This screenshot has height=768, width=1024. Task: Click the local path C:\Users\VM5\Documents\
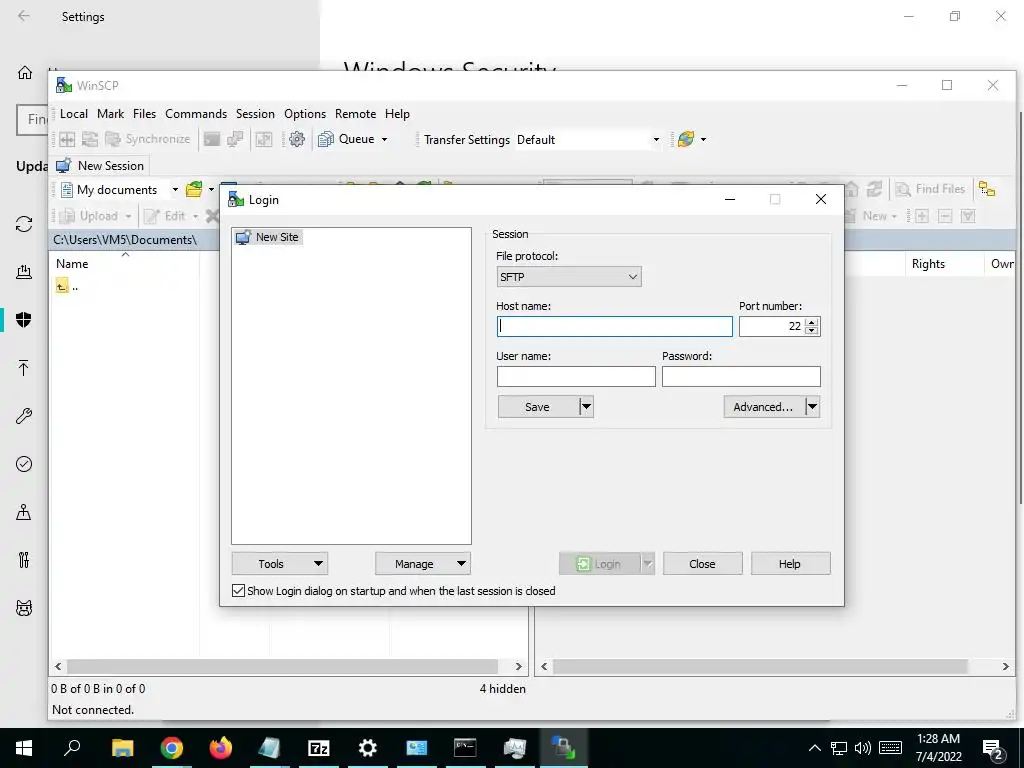(125, 240)
